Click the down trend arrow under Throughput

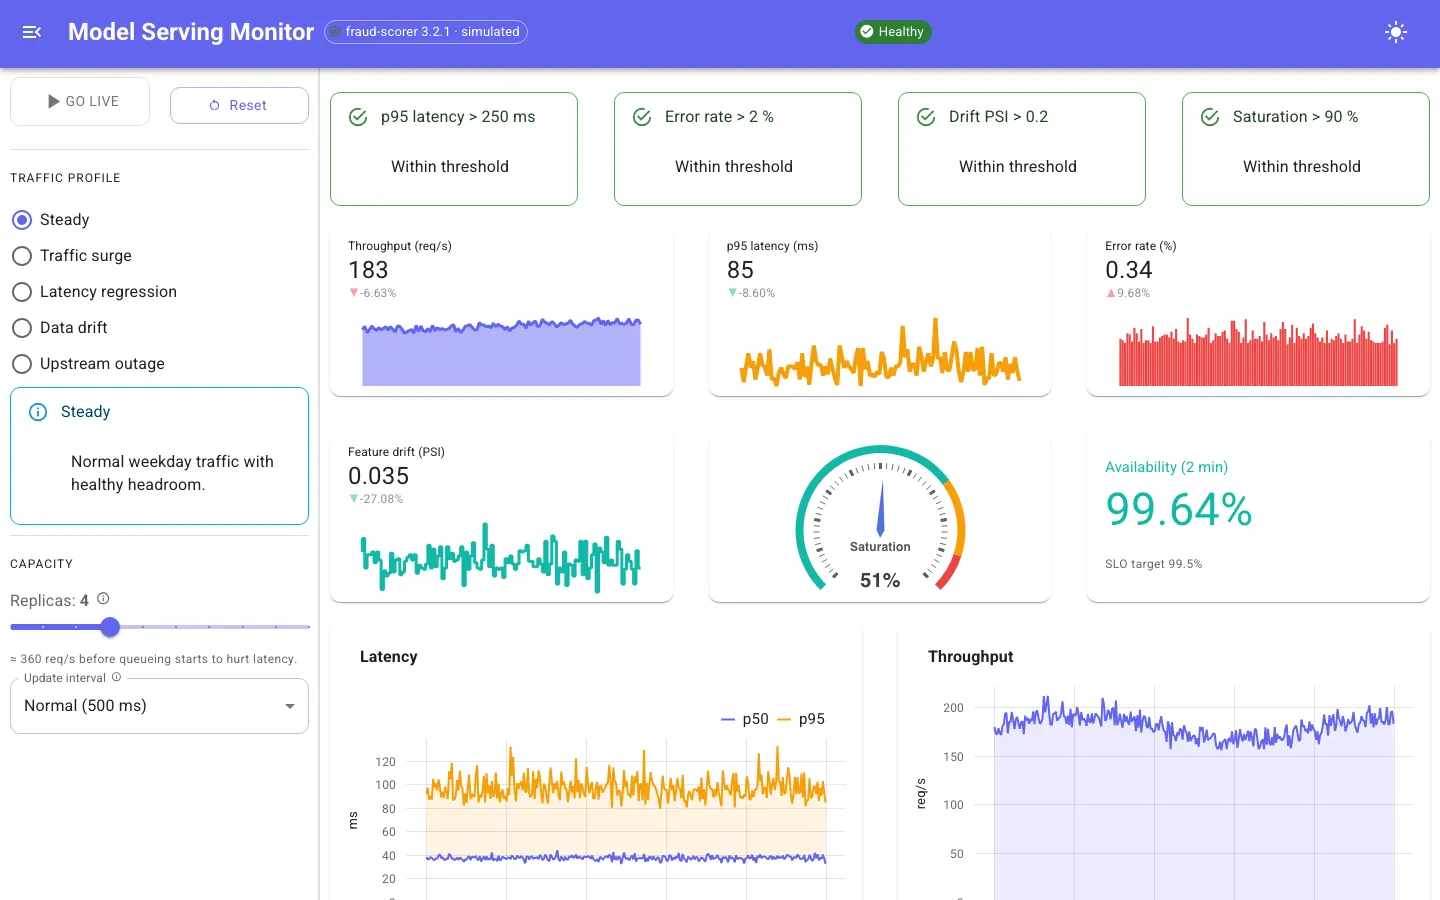coord(353,293)
